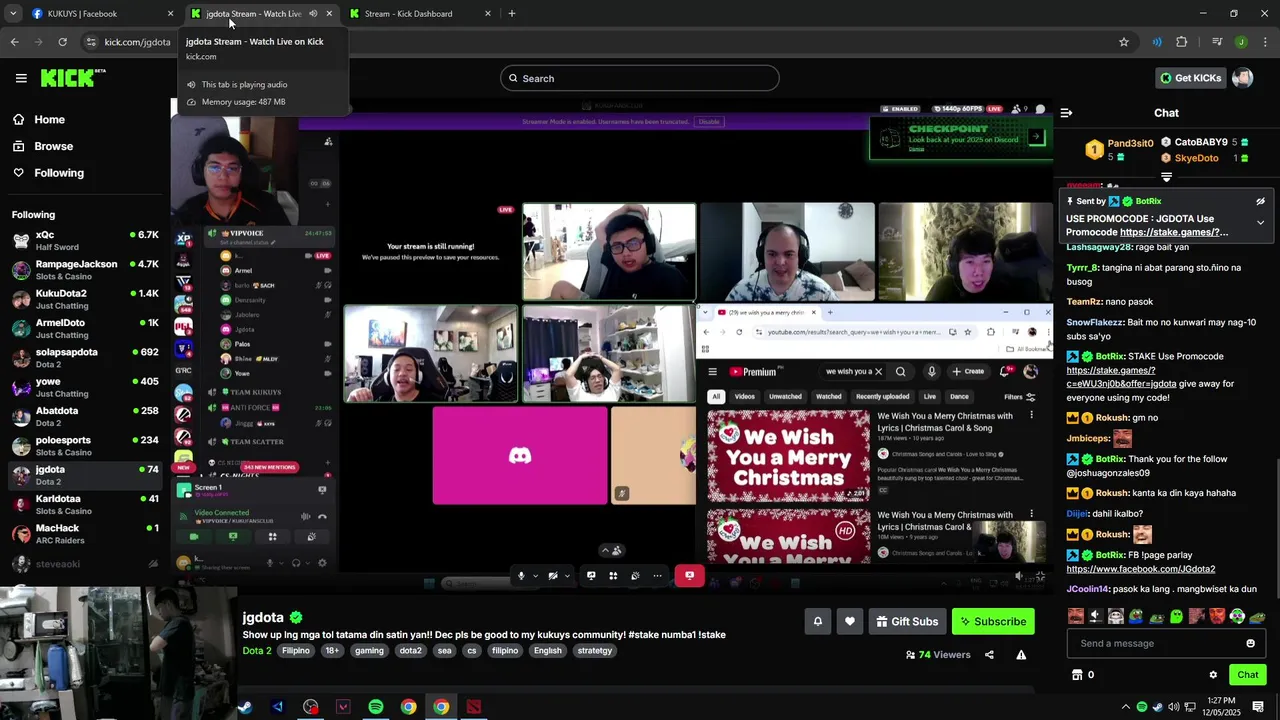This screenshot has height=720, width=1280.
Task: Open xQc channel in Following list
Action: tap(85, 240)
